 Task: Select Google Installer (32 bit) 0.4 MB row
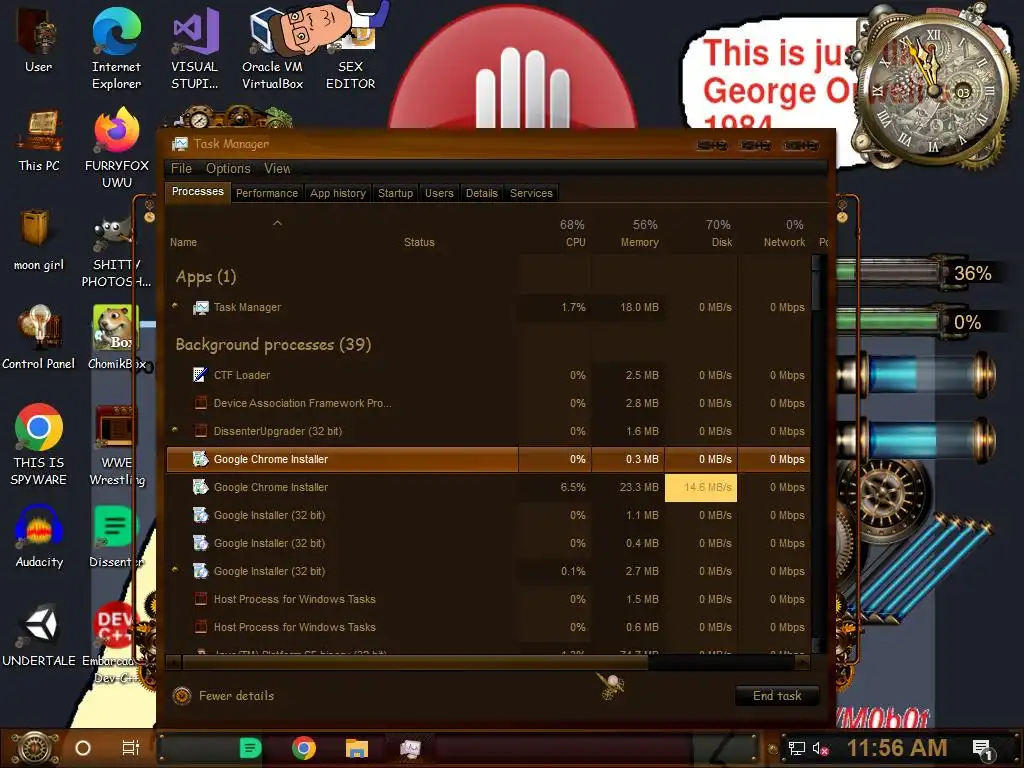488,543
